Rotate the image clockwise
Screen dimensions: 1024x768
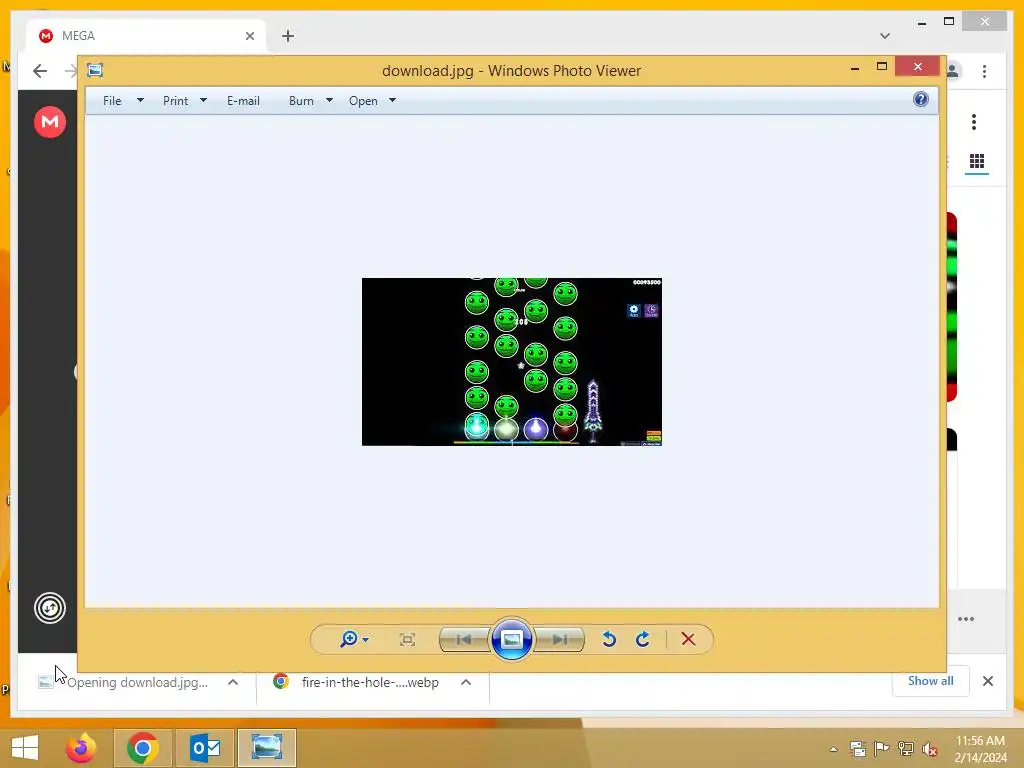click(x=643, y=639)
